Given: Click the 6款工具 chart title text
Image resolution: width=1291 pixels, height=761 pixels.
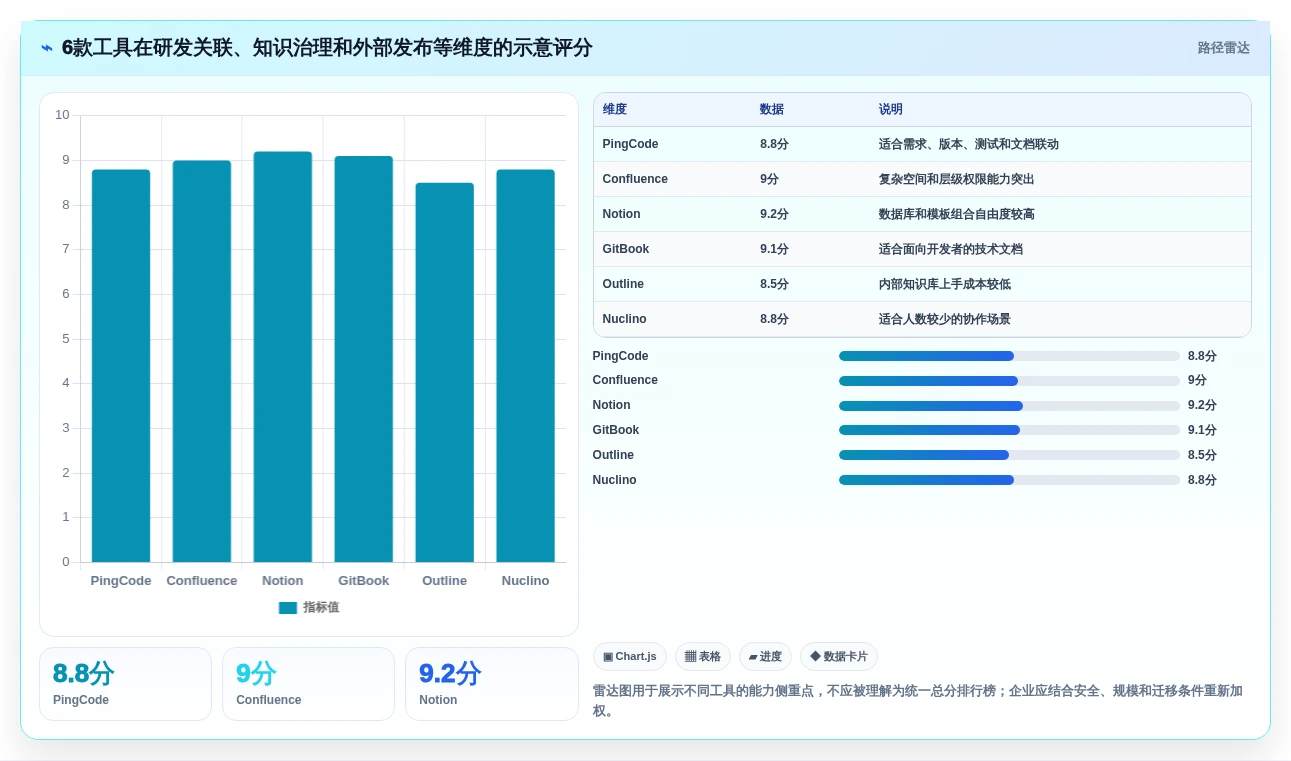Looking at the screenshot, I should click(x=327, y=48).
